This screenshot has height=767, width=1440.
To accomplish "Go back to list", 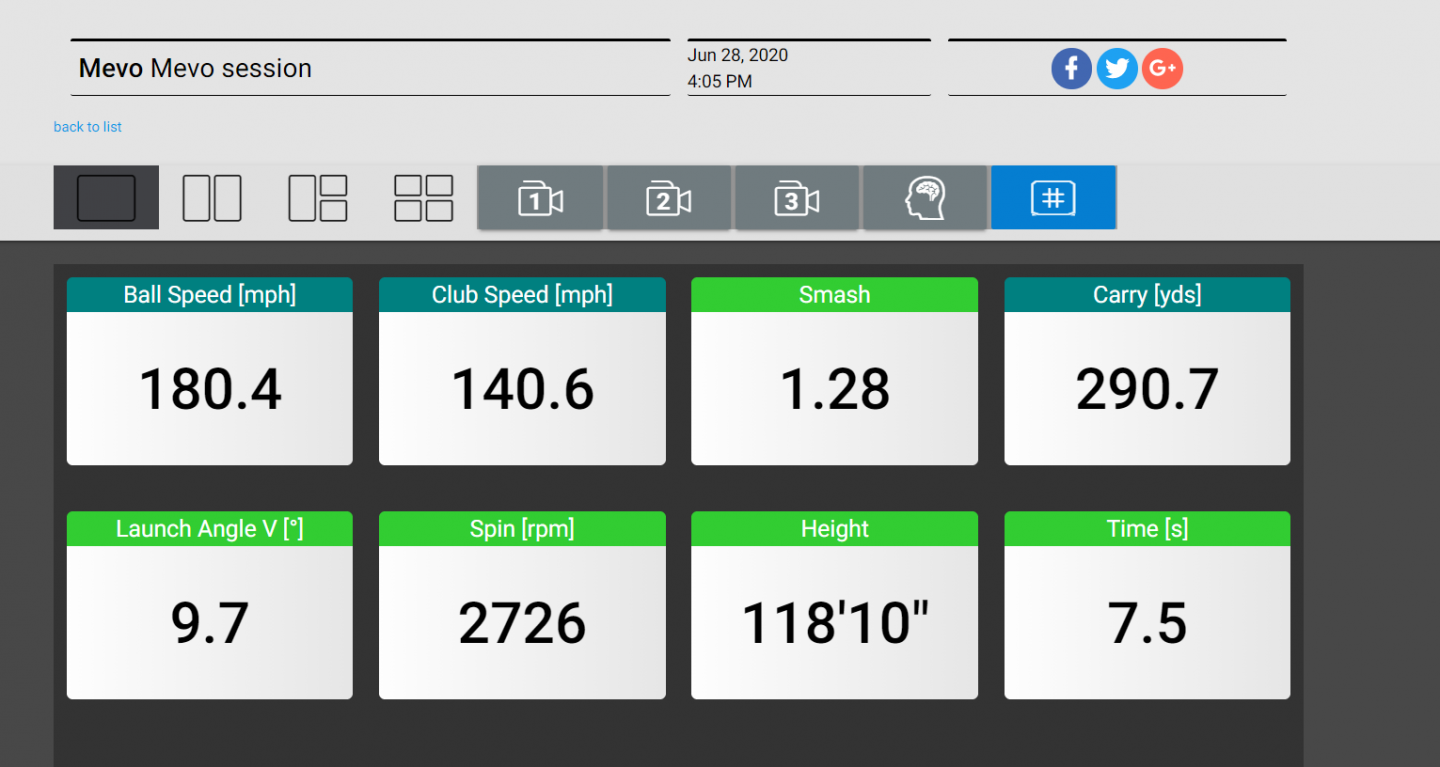I will point(88,127).
